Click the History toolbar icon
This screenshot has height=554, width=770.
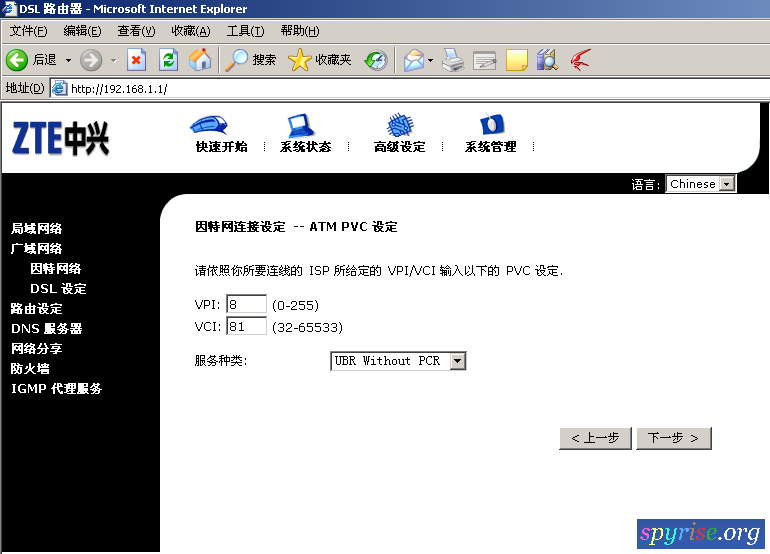click(x=375, y=60)
